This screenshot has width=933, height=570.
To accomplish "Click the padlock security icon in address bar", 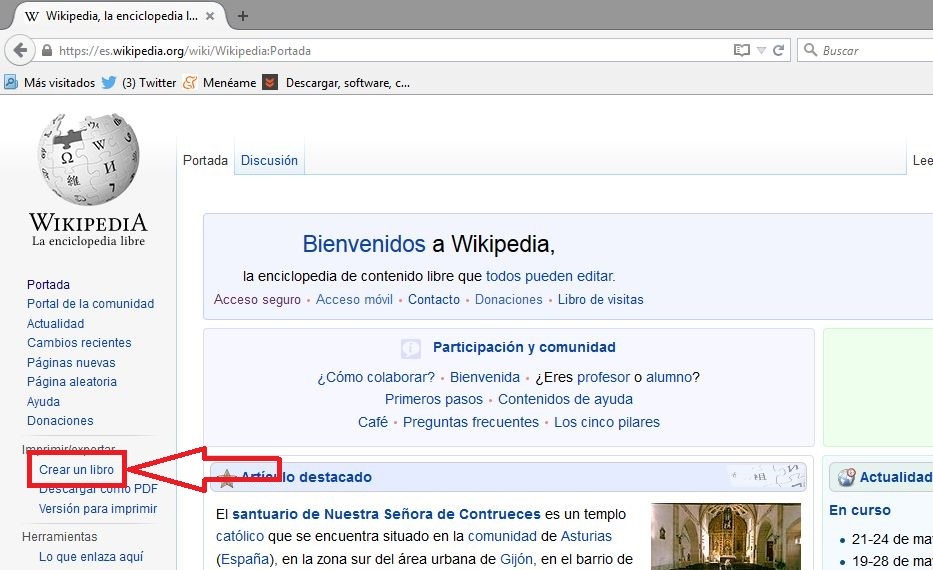I will click(47, 51).
